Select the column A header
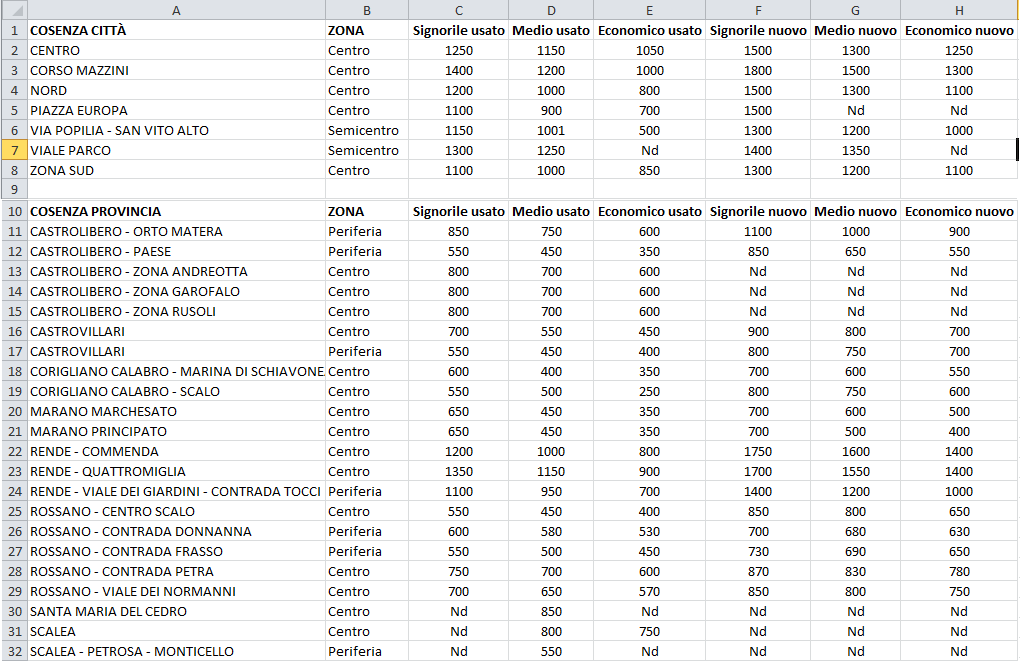Image resolution: width=1021 pixels, height=663 pixels. (176, 10)
